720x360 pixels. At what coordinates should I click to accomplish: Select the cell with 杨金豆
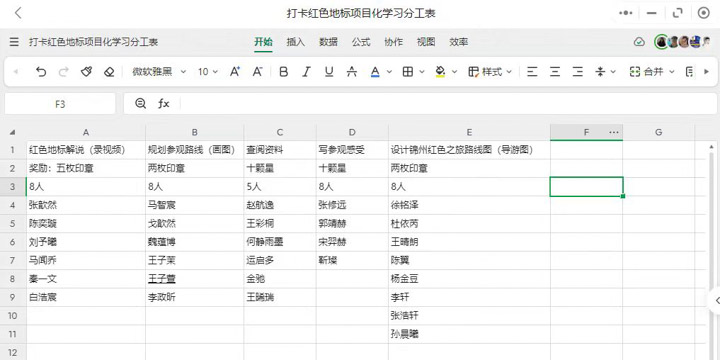(469, 279)
